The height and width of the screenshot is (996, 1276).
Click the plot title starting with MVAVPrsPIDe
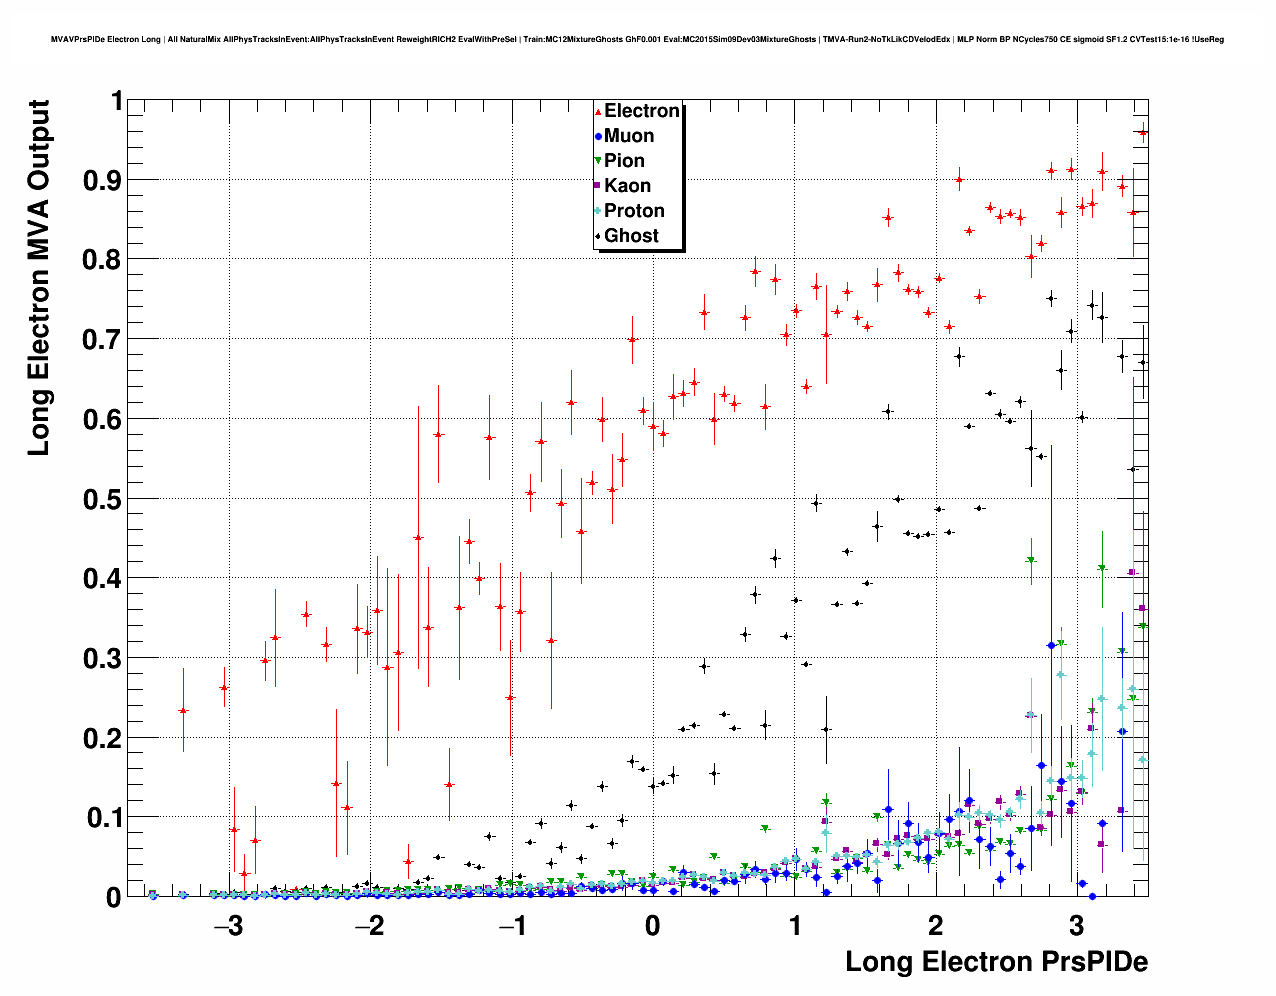637,40
